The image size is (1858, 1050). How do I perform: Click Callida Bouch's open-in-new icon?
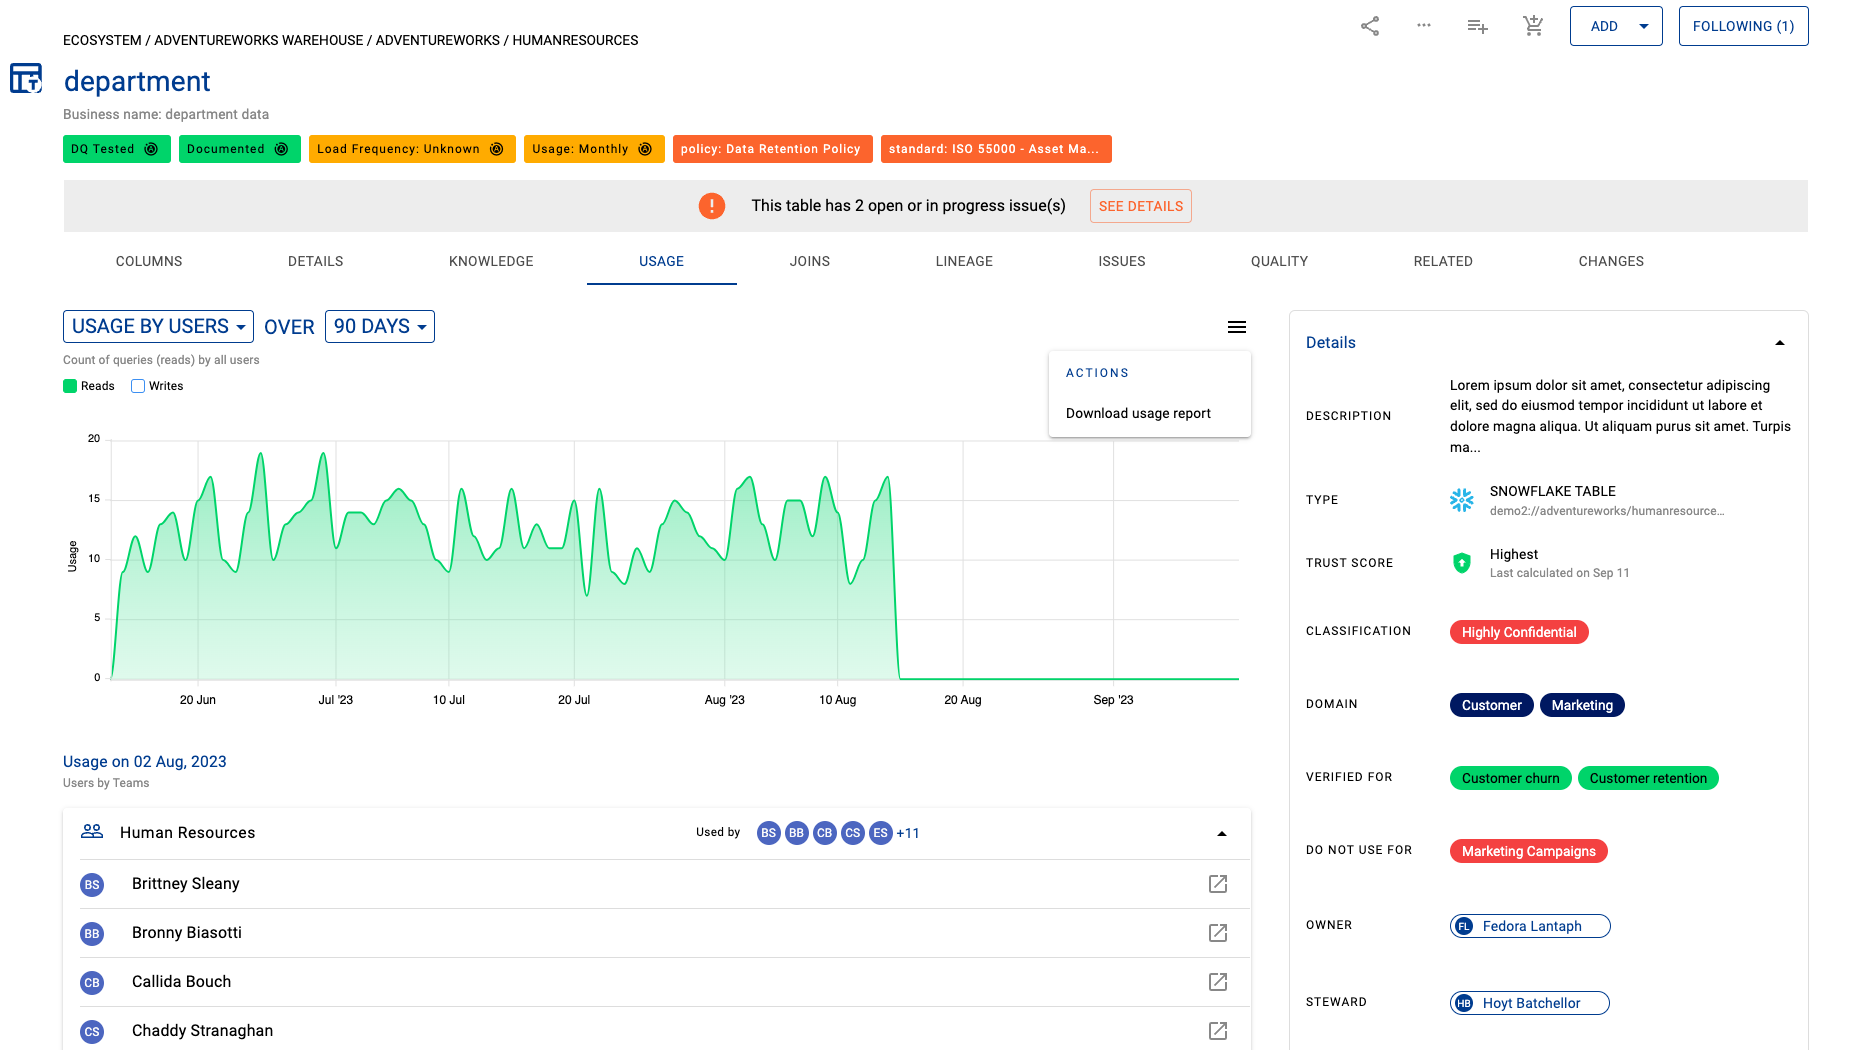click(1218, 982)
